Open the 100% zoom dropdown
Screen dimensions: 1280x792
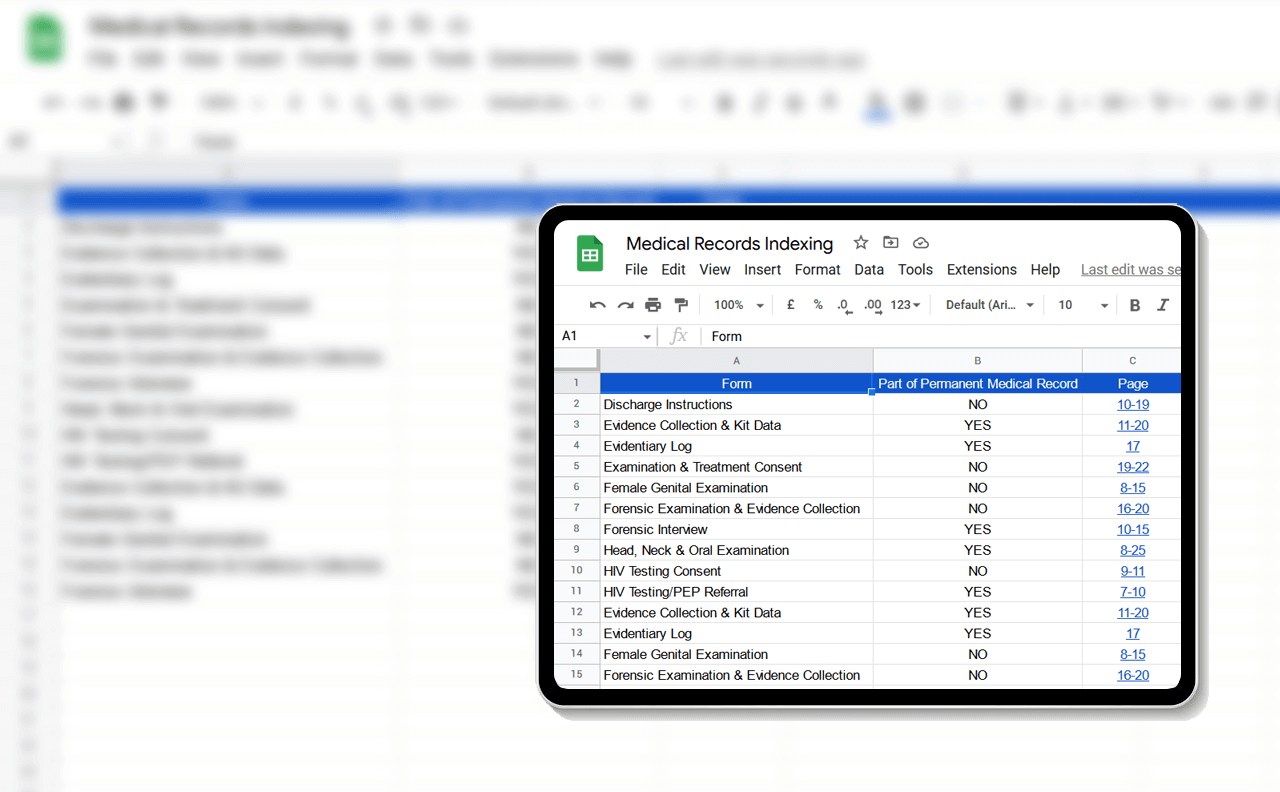(x=738, y=305)
